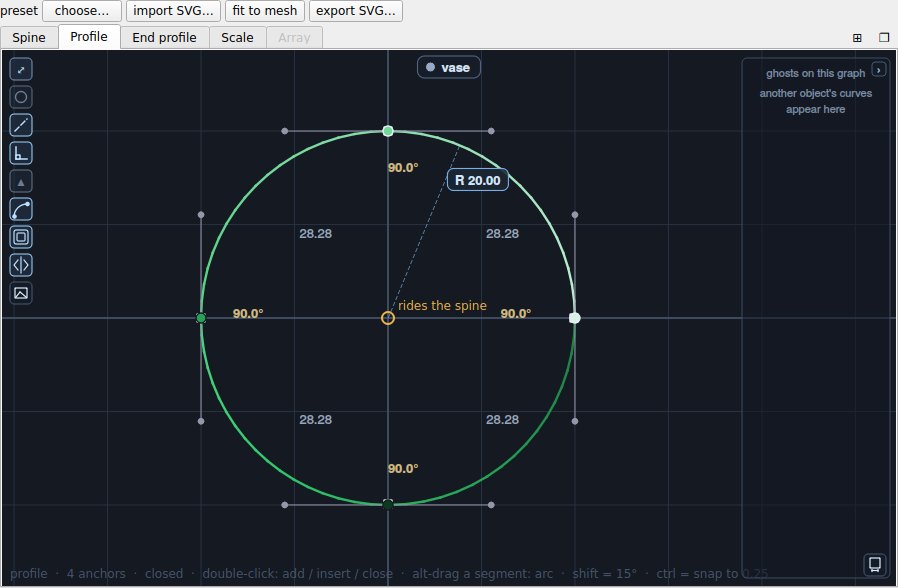Click the lower-right 28.28 segment length
The width and height of the screenshot is (898, 588).
(502, 420)
